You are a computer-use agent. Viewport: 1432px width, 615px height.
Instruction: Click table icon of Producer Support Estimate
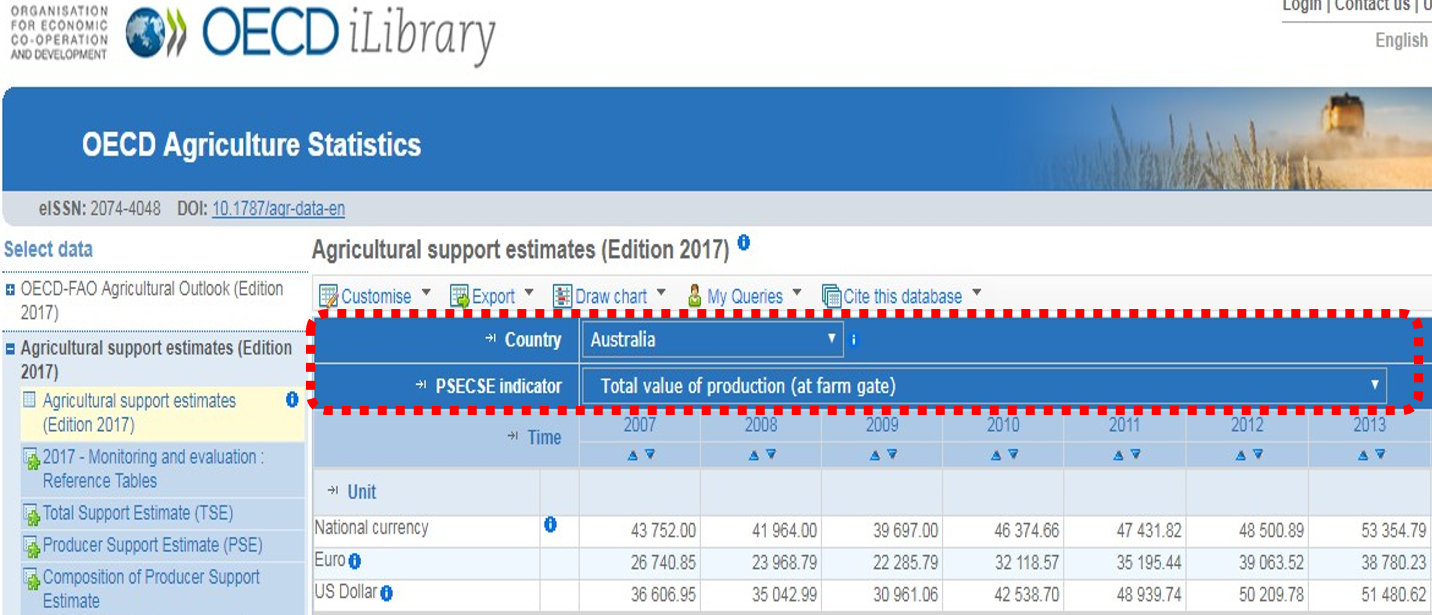tap(31, 546)
